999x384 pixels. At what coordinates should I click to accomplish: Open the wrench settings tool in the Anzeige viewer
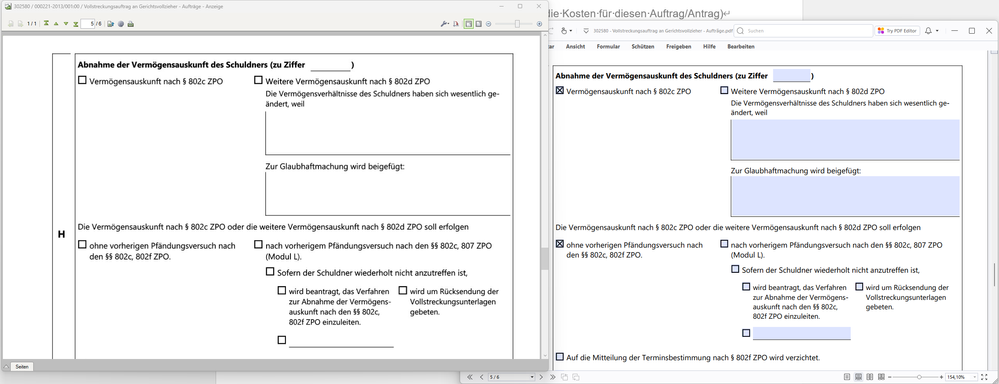tap(445, 24)
